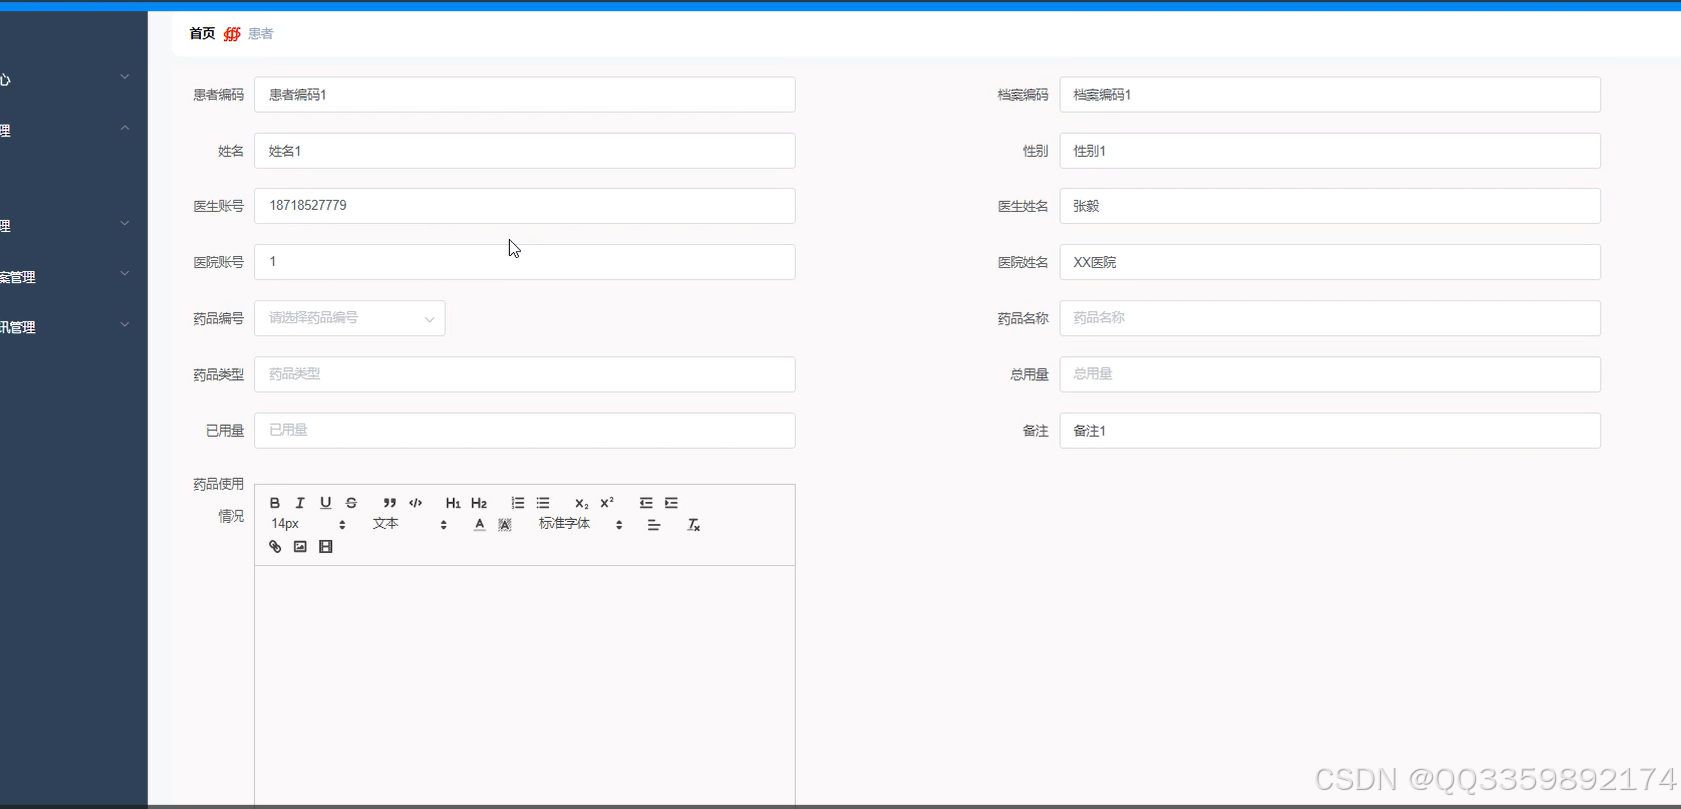The height and width of the screenshot is (809, 1681).
Task: Create an ordered numbered list
Action: (x=517, y=503)
